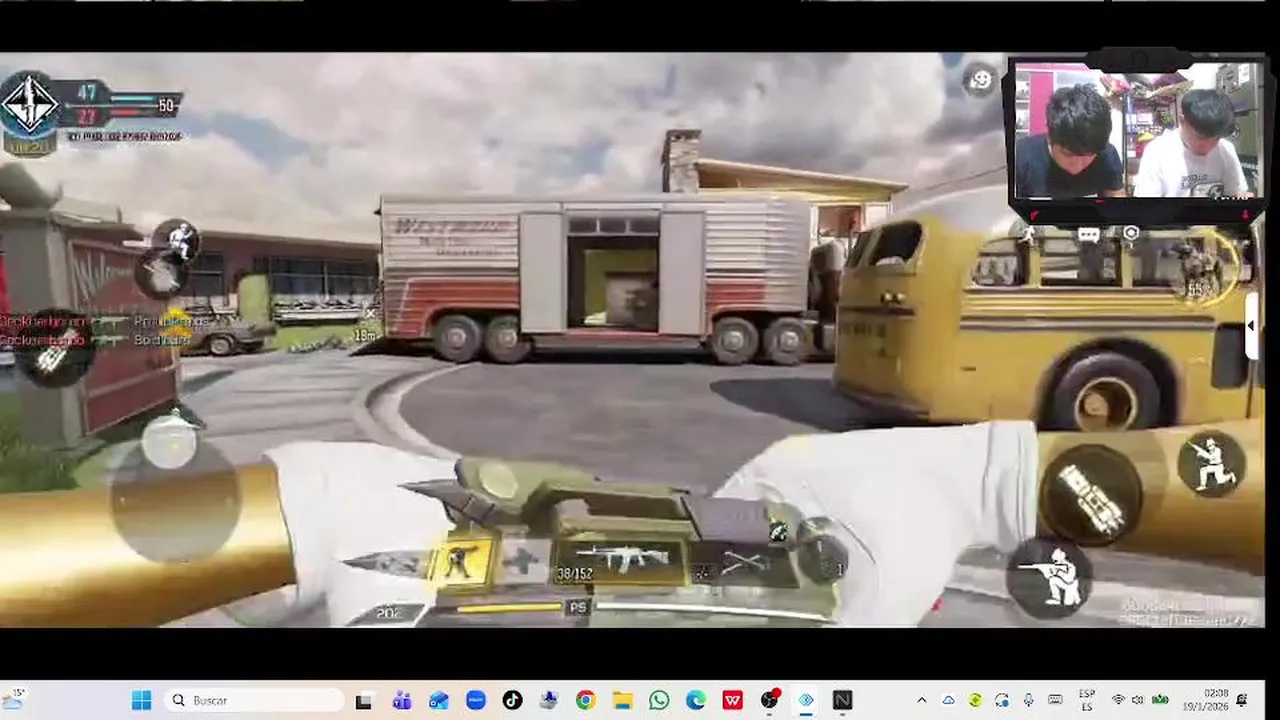
Task: Open OneDrive cloud icon in the tray
Action: coord(948,700)
